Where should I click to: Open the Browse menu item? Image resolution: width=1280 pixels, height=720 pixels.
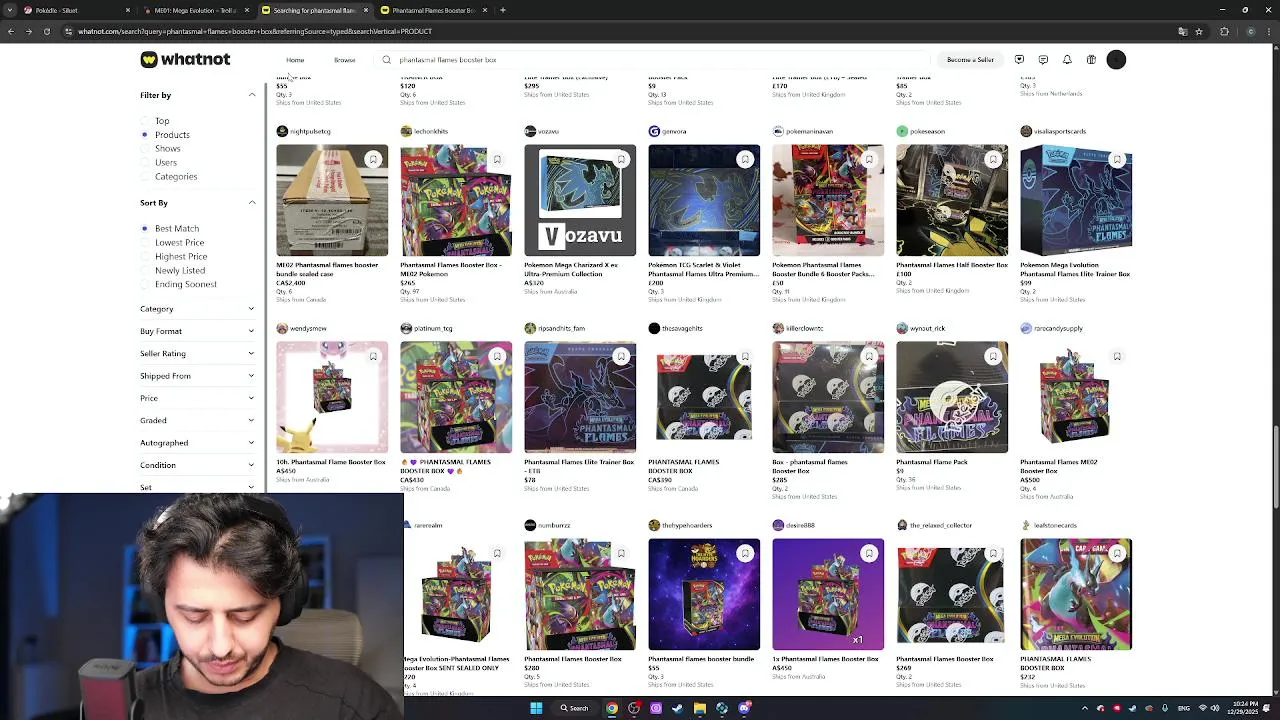point(345,60)
